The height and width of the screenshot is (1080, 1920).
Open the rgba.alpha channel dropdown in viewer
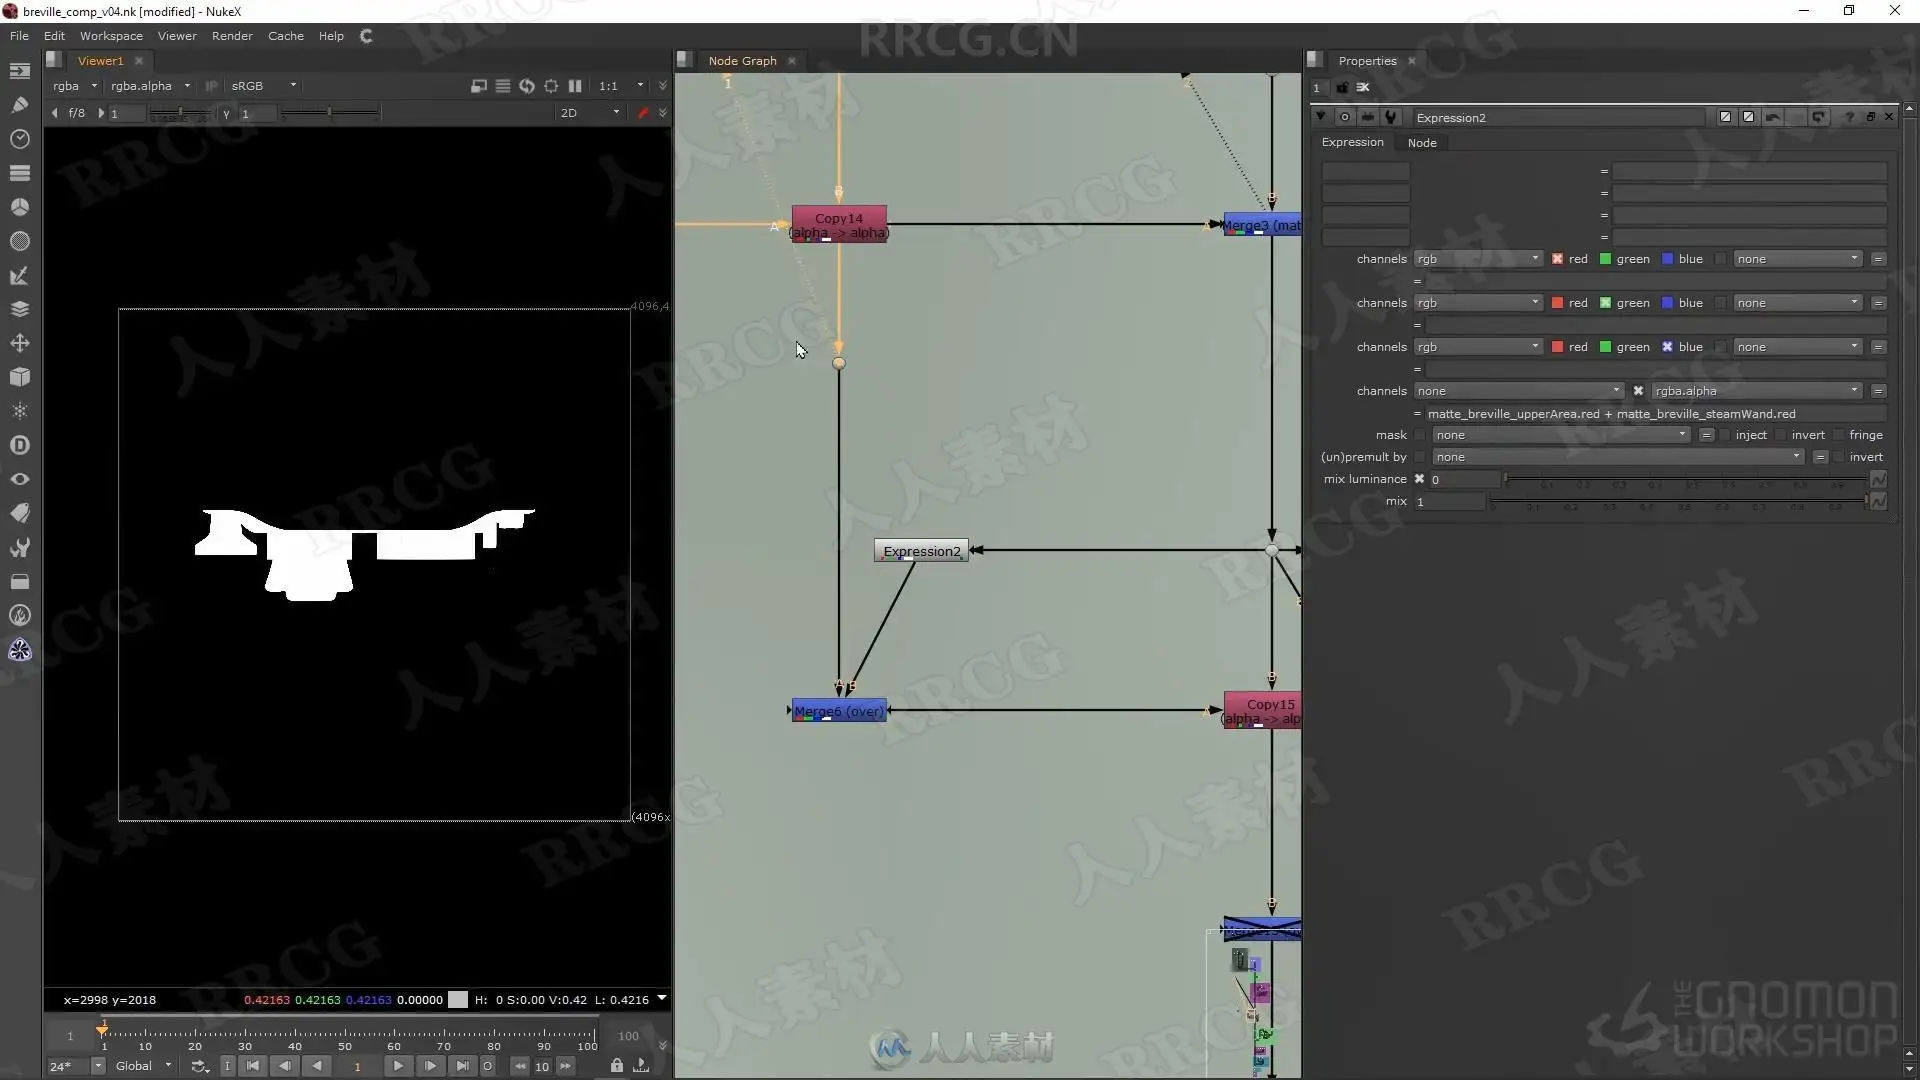coord(150,86)
